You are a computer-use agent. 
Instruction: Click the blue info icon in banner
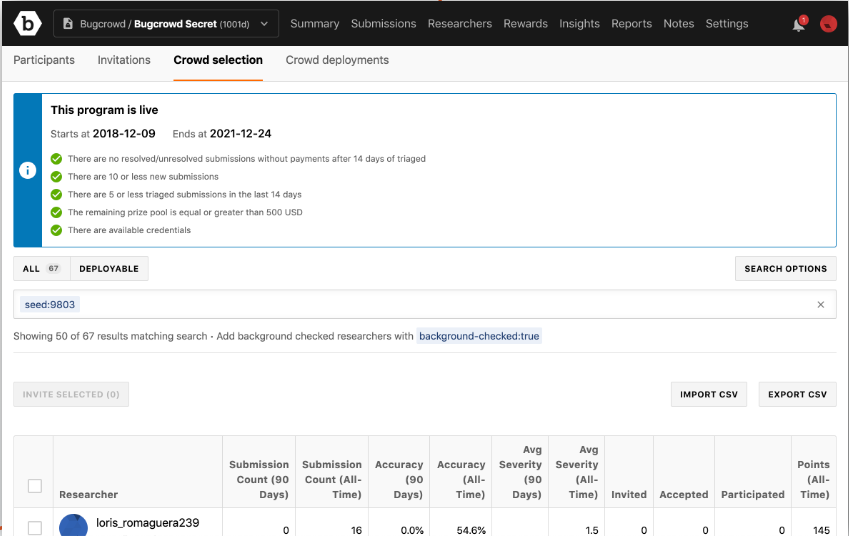click(27, 170)
